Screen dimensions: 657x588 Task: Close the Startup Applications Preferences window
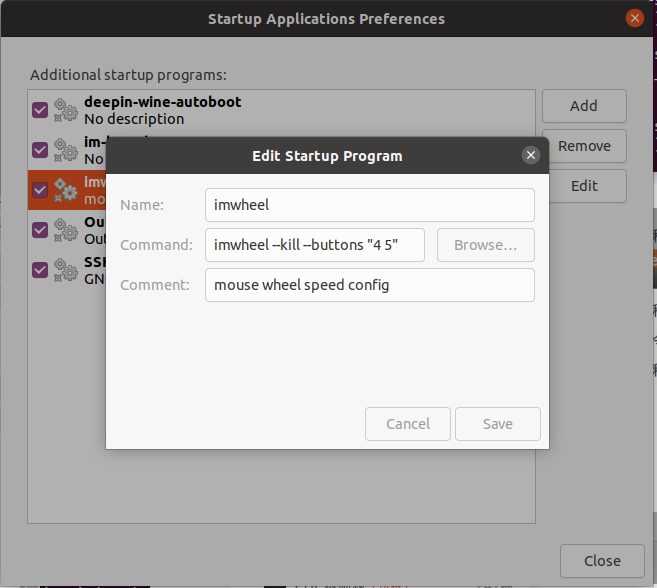click(634, 18)
